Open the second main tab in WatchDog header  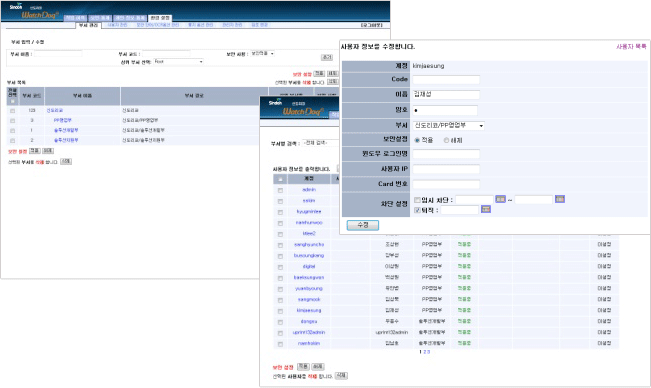(100, 18)
